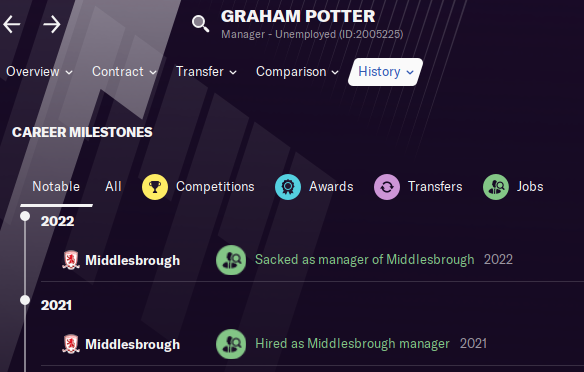Screen dimensions: 584x372
Task: Go back with the left arrow
Action: tap(12, 25)
